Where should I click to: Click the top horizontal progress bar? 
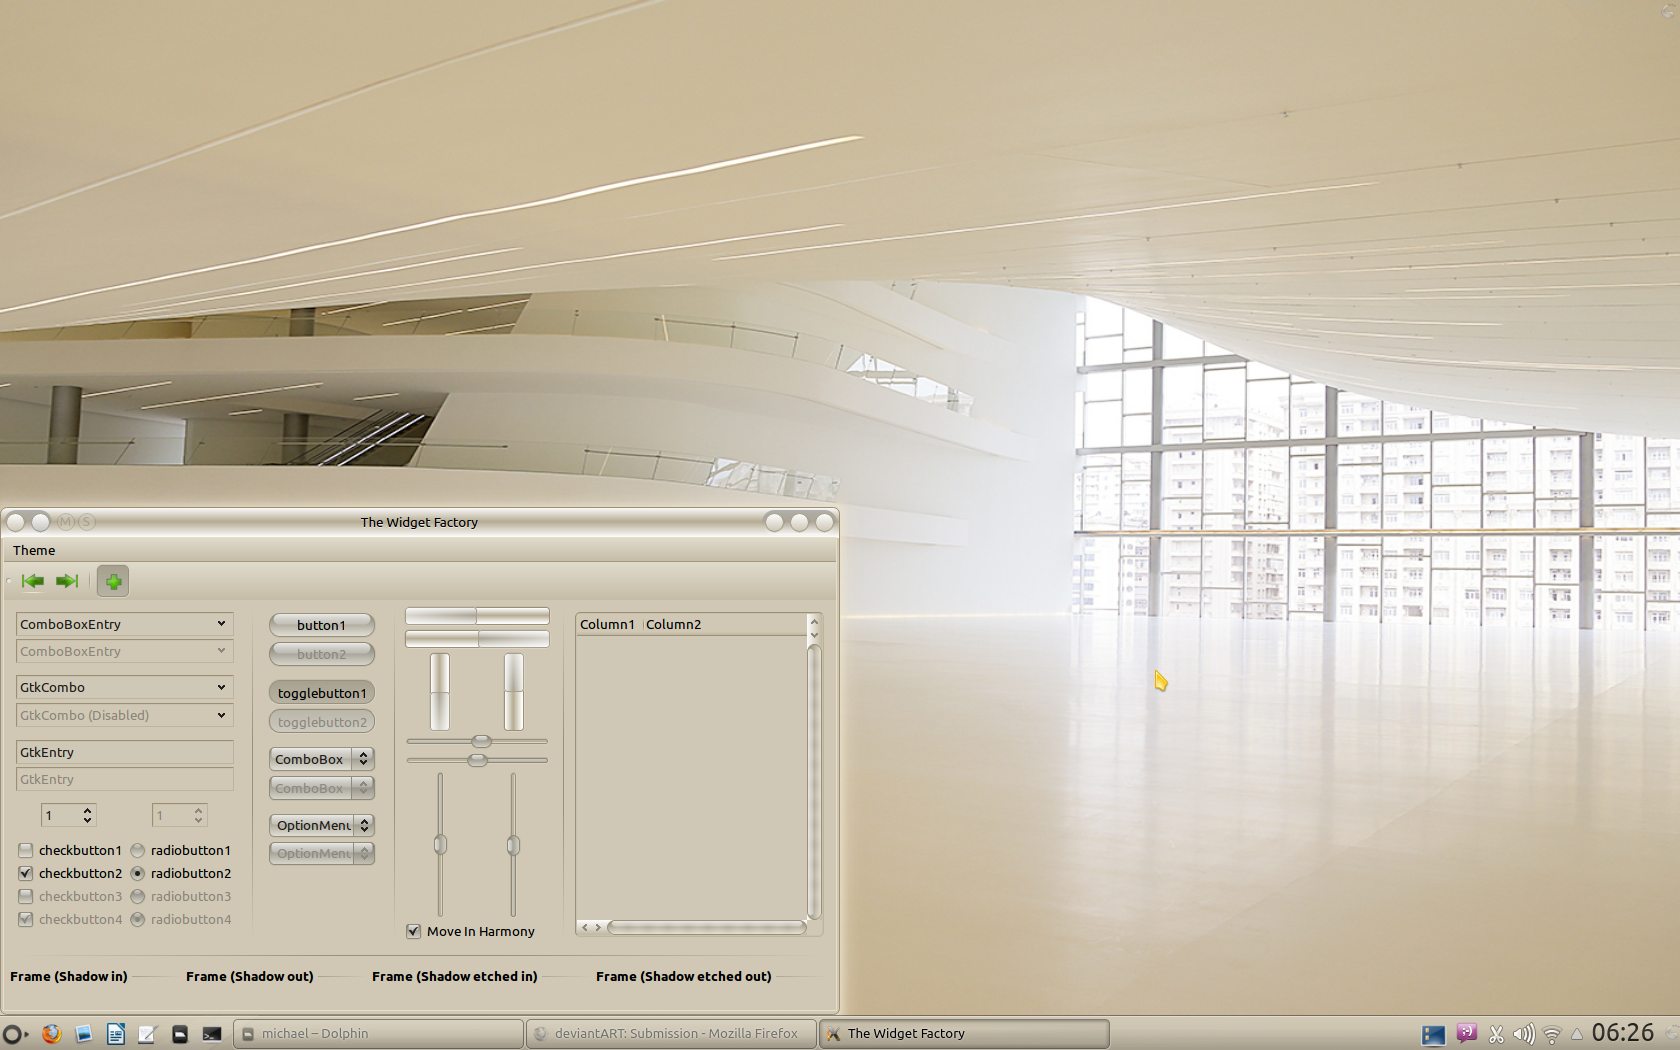[x=477, y=616]
